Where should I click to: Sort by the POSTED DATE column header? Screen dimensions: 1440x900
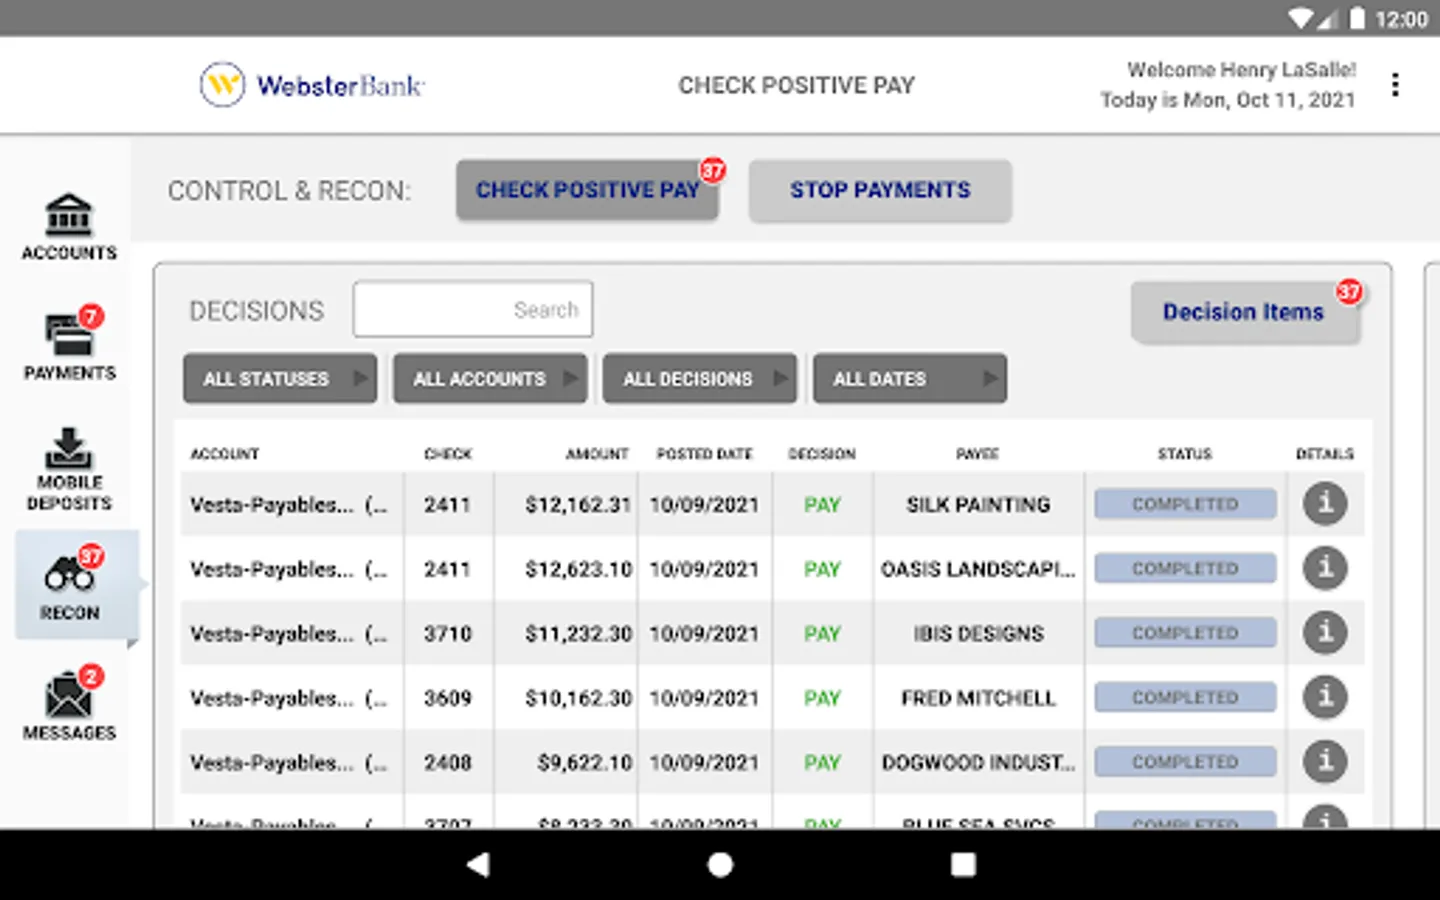pos(704,454)
